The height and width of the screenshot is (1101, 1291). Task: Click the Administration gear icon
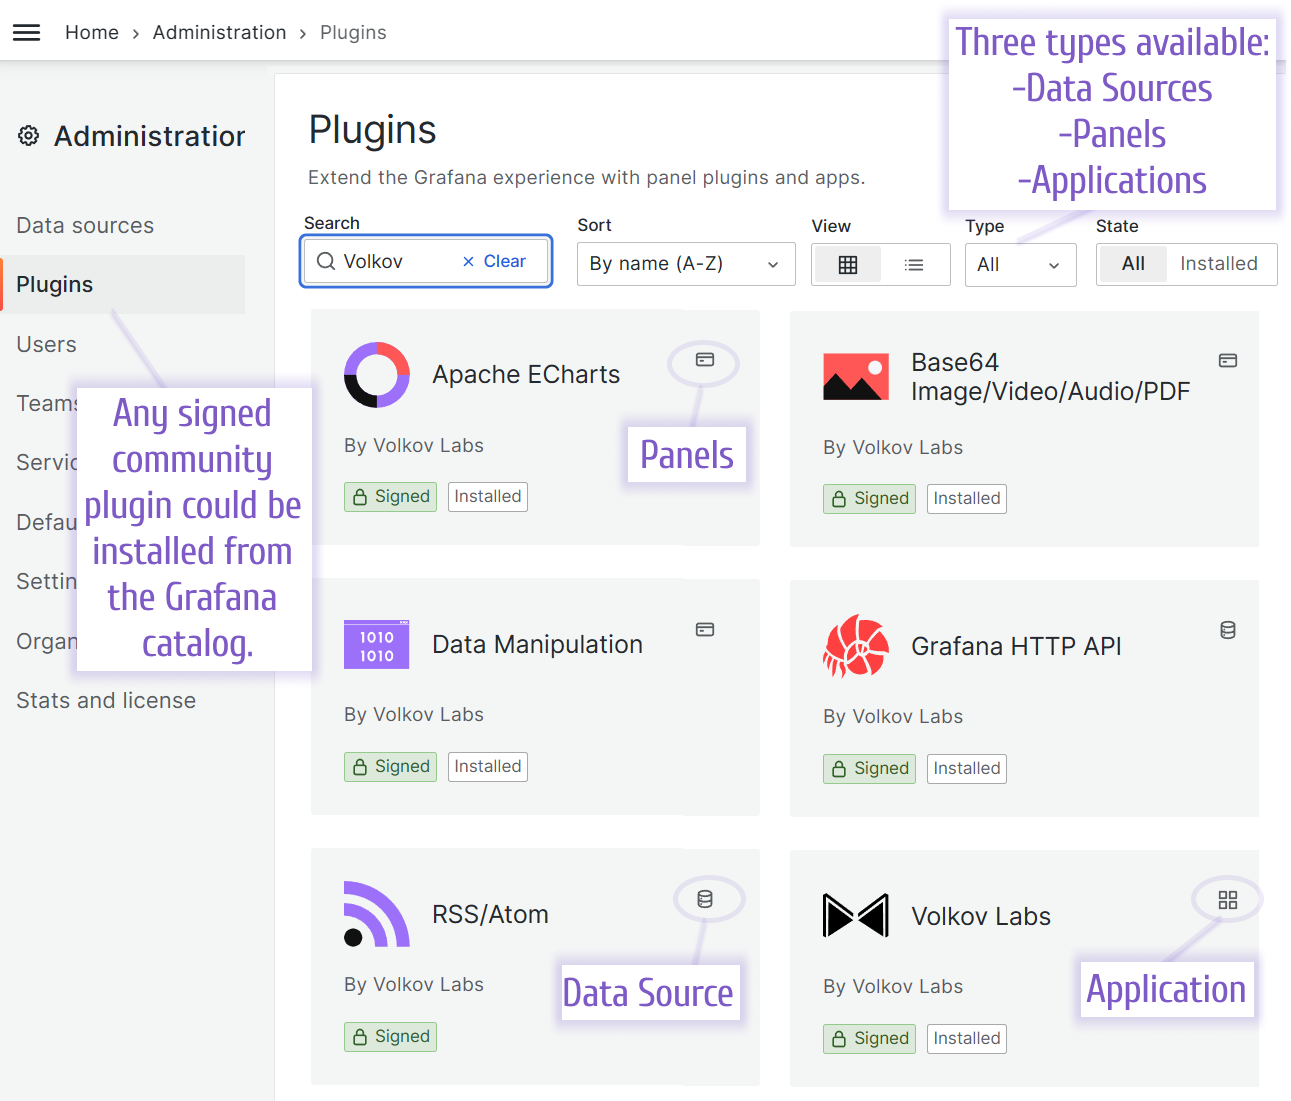29,136
